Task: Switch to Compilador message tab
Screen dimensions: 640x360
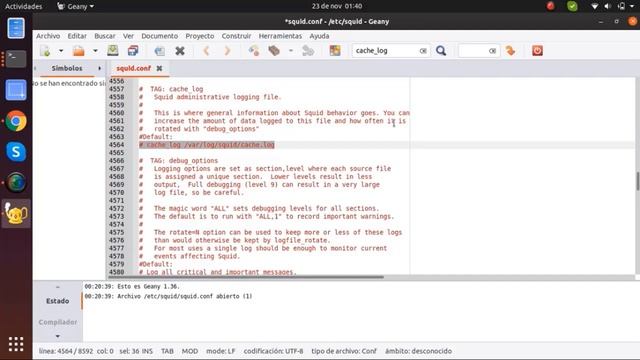Action: pyautogui.click(x=58, y=322)
